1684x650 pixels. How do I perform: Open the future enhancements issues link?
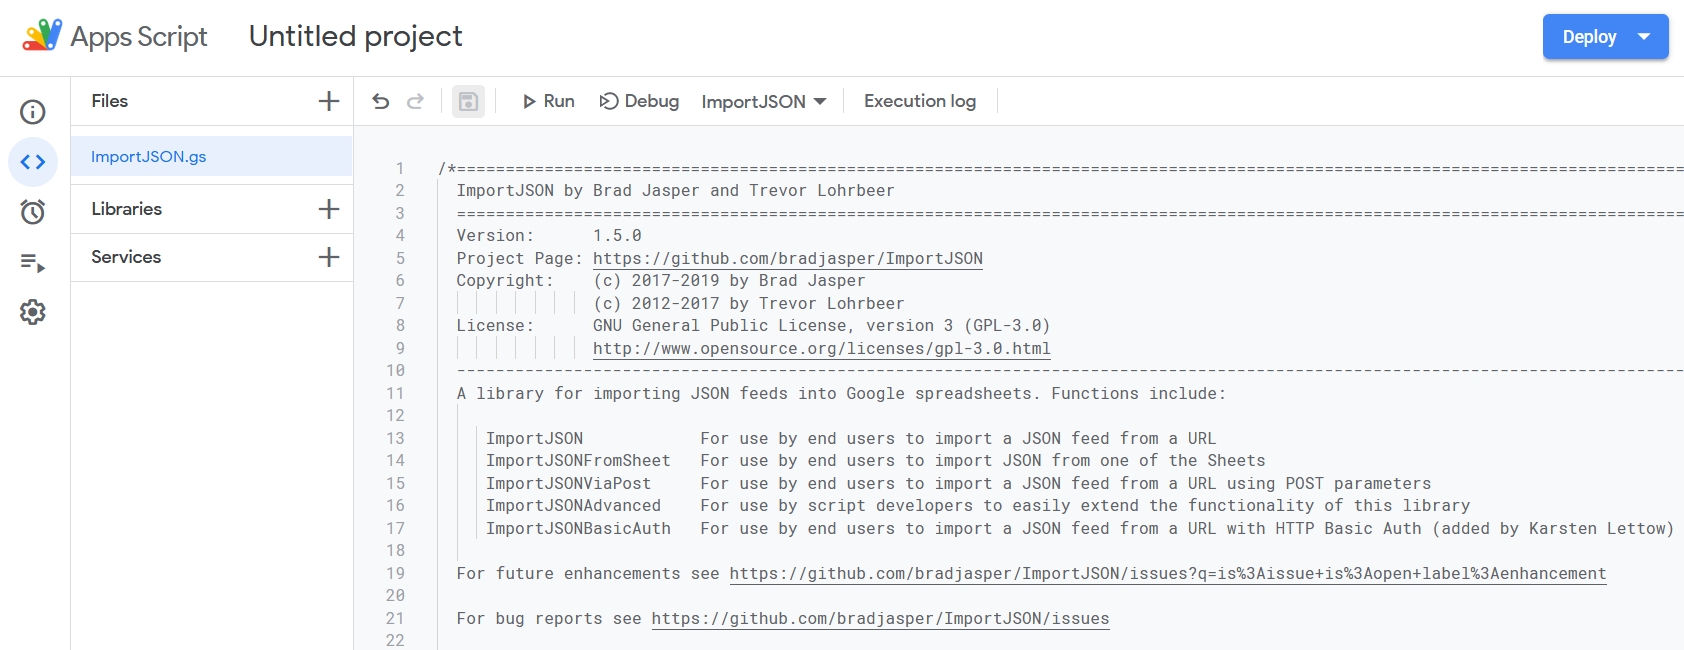click(1168, 574)
